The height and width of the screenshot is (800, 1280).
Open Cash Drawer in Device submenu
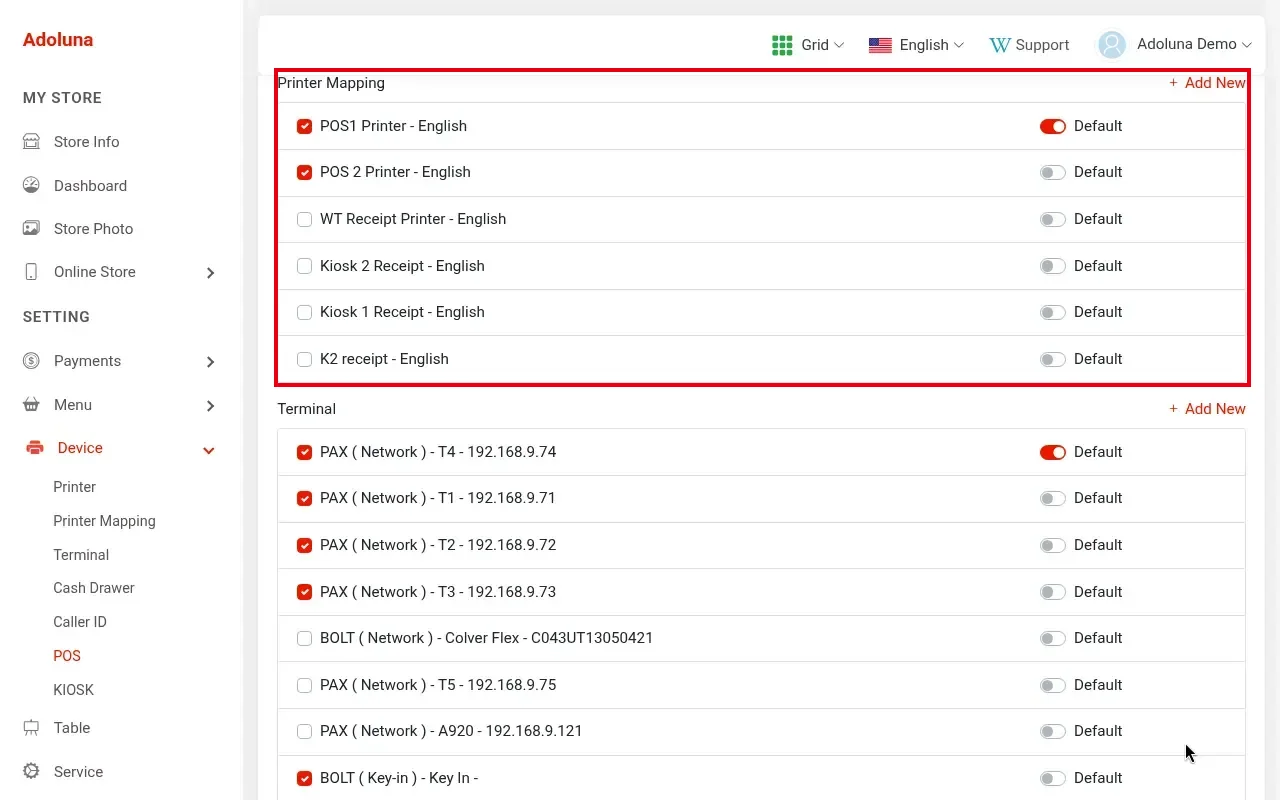94,588
